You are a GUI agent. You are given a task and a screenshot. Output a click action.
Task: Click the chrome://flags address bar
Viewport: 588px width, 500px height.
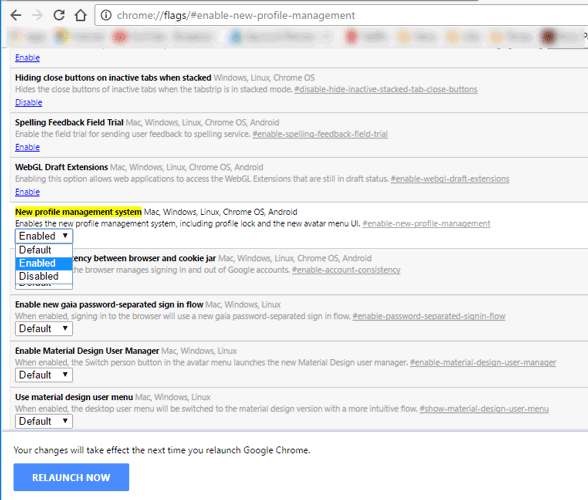pyautogui.click(x=341, y=15)
